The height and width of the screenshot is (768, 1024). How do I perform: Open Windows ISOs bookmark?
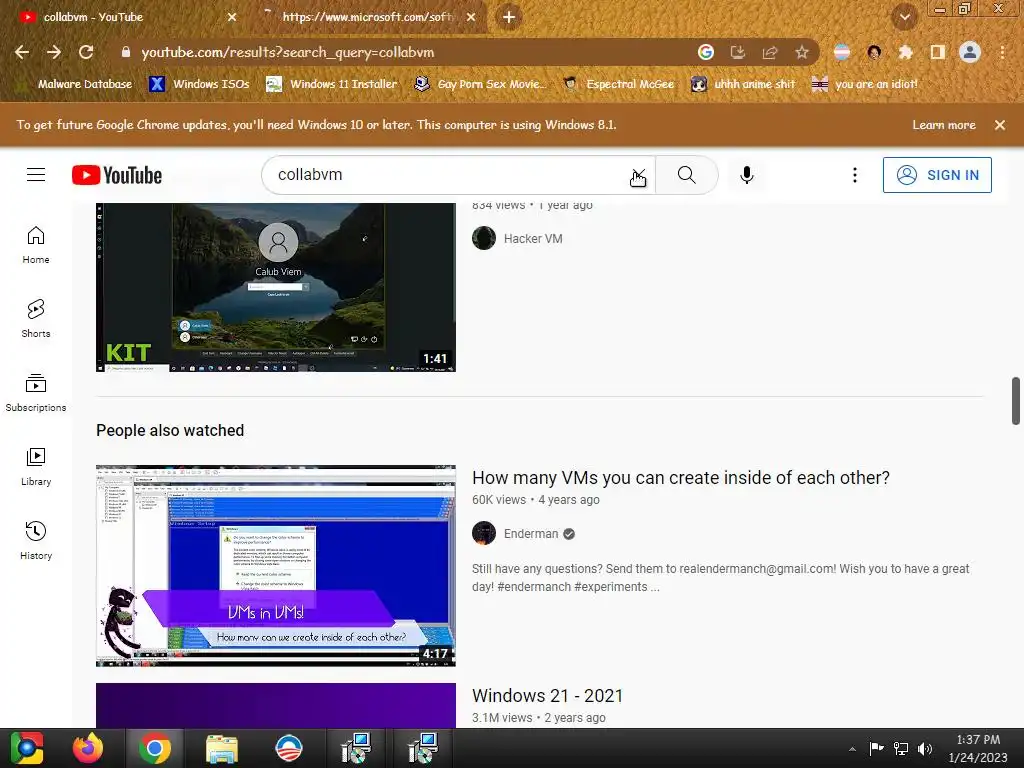[x=200, y=84]
